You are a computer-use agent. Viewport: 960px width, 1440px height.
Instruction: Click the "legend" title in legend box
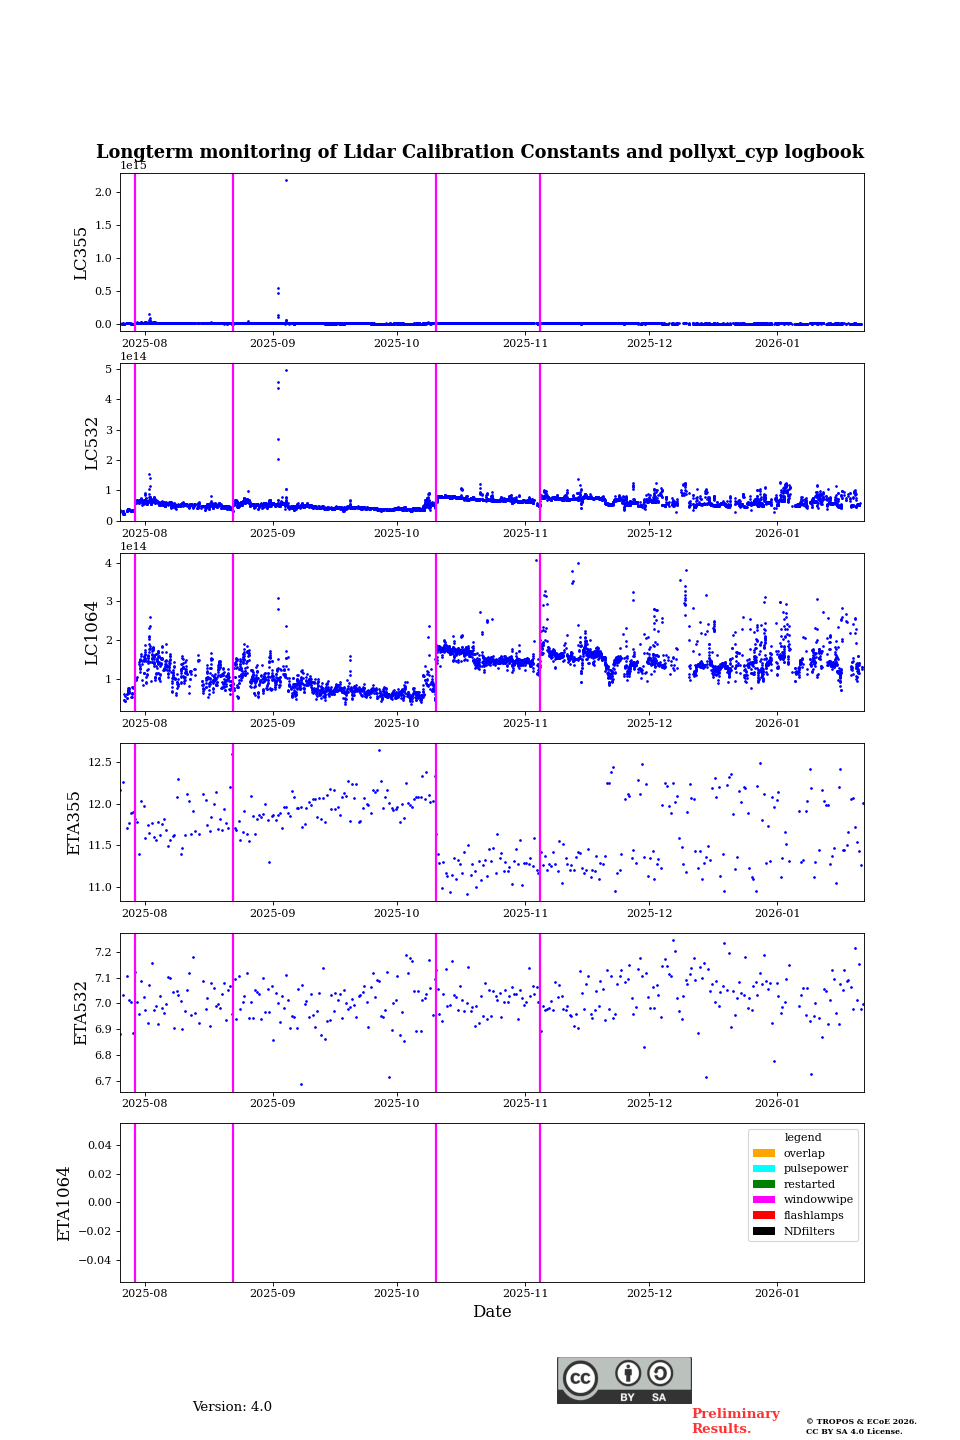coord(803,1138)
